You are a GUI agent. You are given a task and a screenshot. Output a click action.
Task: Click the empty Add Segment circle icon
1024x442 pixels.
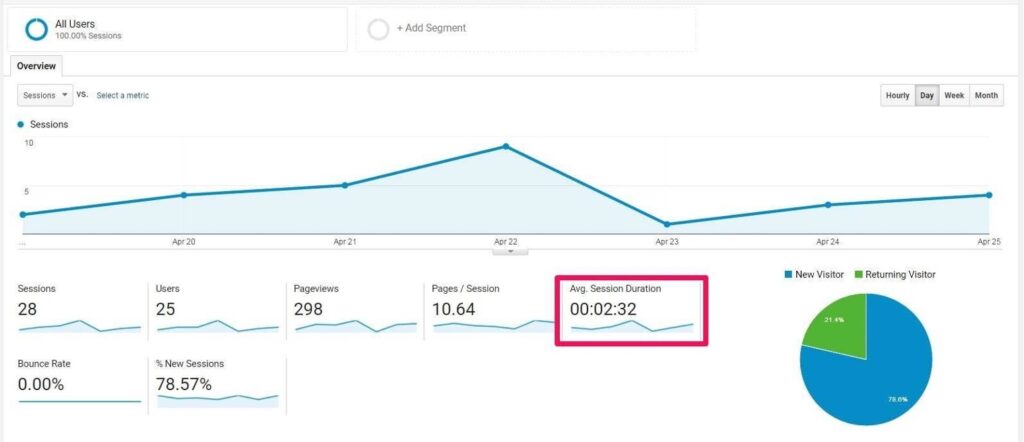point(379,29)
